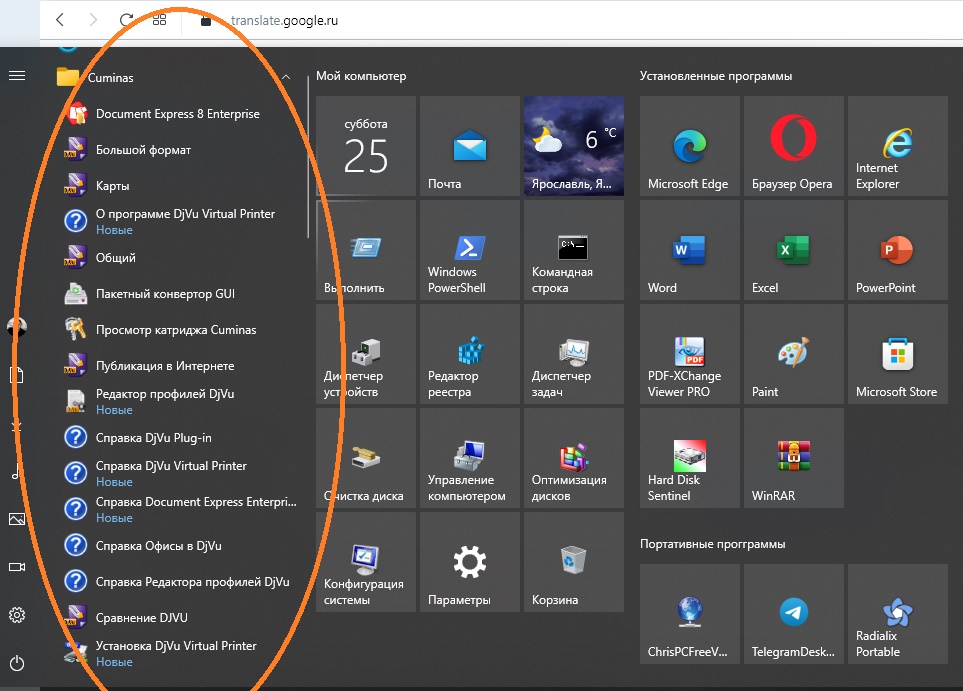Open Конфигурация системы tile
This screenshot has width=963, height=691.
[366, 562]
